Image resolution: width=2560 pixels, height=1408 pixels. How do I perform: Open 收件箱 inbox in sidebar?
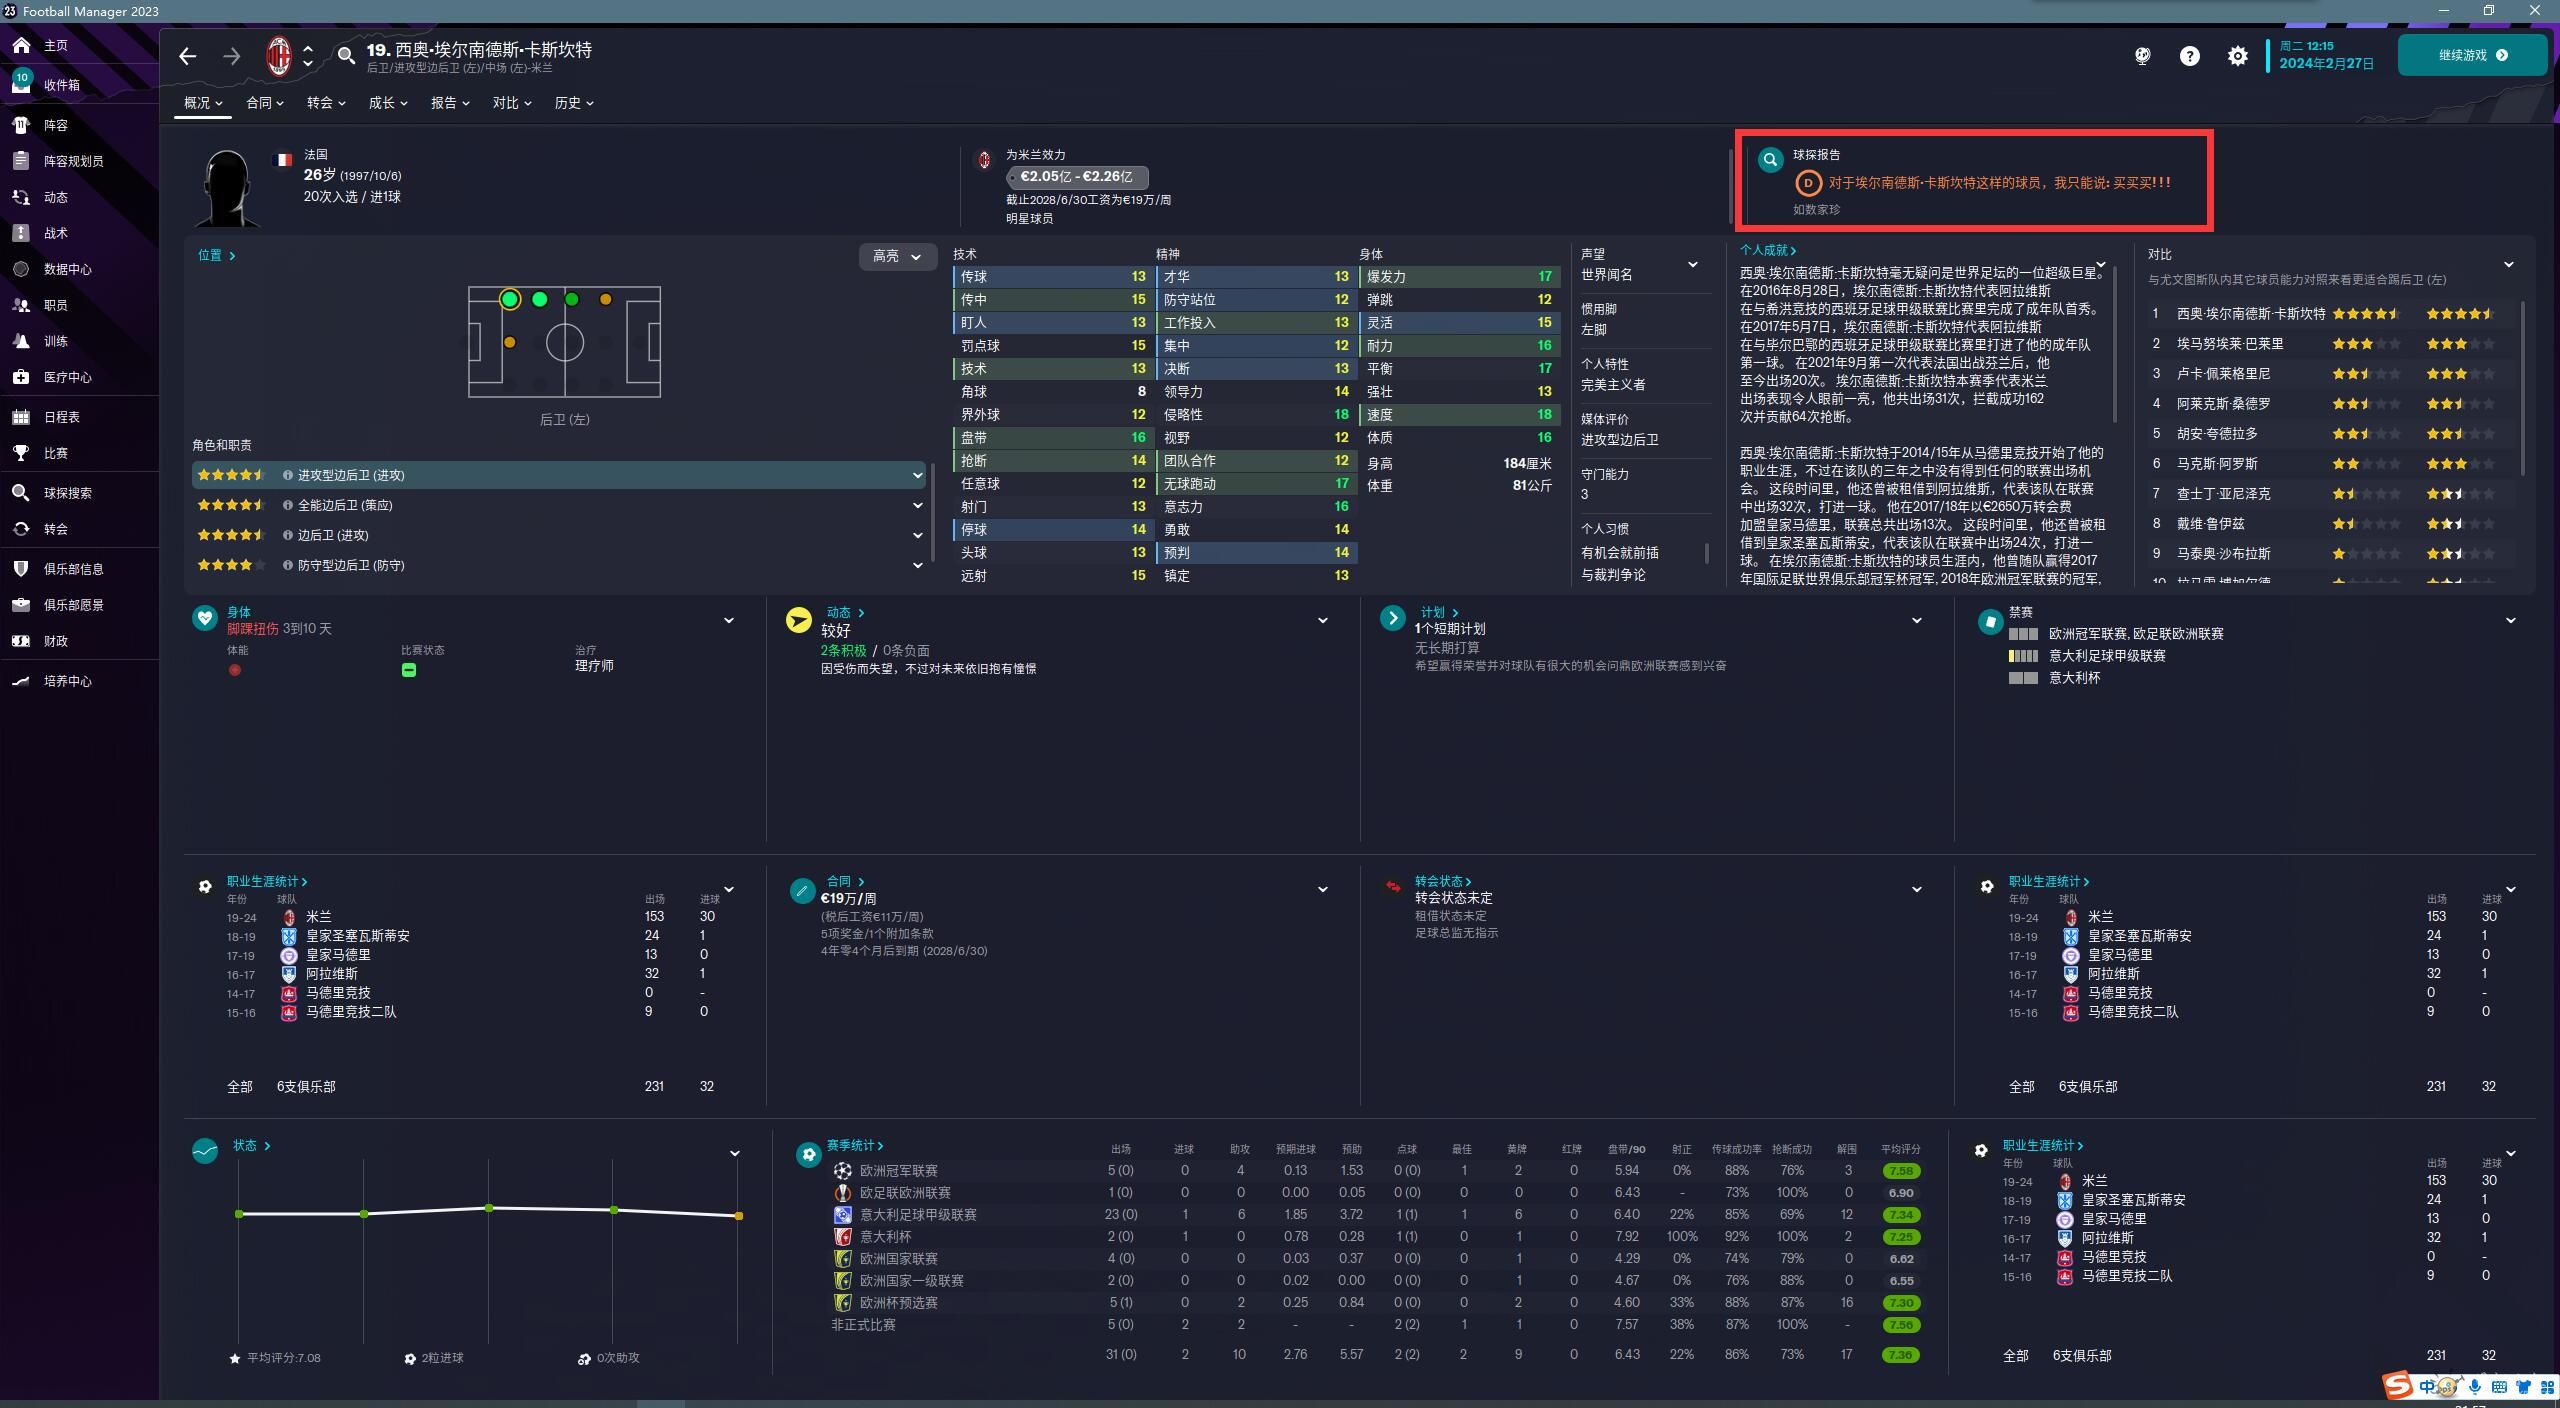[x=60, y=85]
